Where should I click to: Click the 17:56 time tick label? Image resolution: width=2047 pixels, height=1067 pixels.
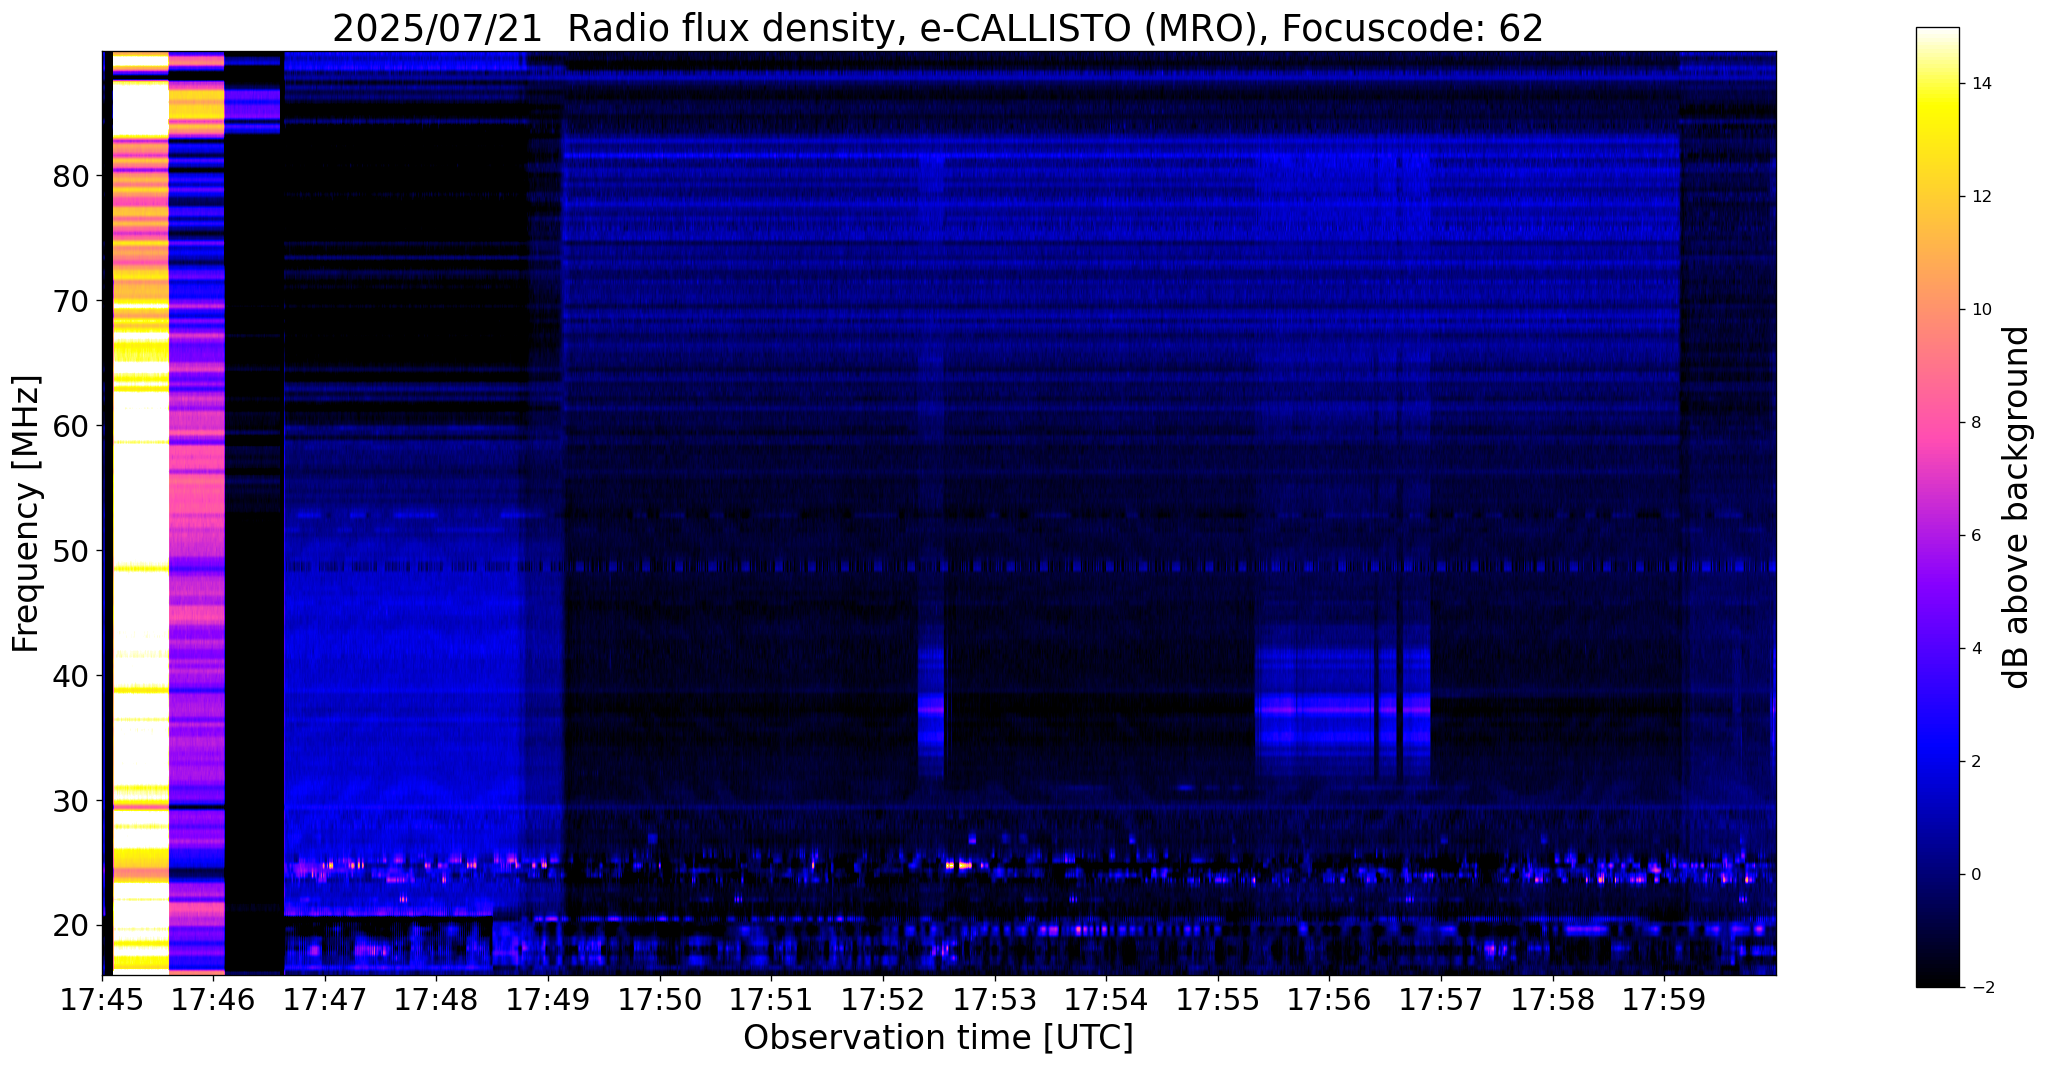(x=1329, y=1000)
